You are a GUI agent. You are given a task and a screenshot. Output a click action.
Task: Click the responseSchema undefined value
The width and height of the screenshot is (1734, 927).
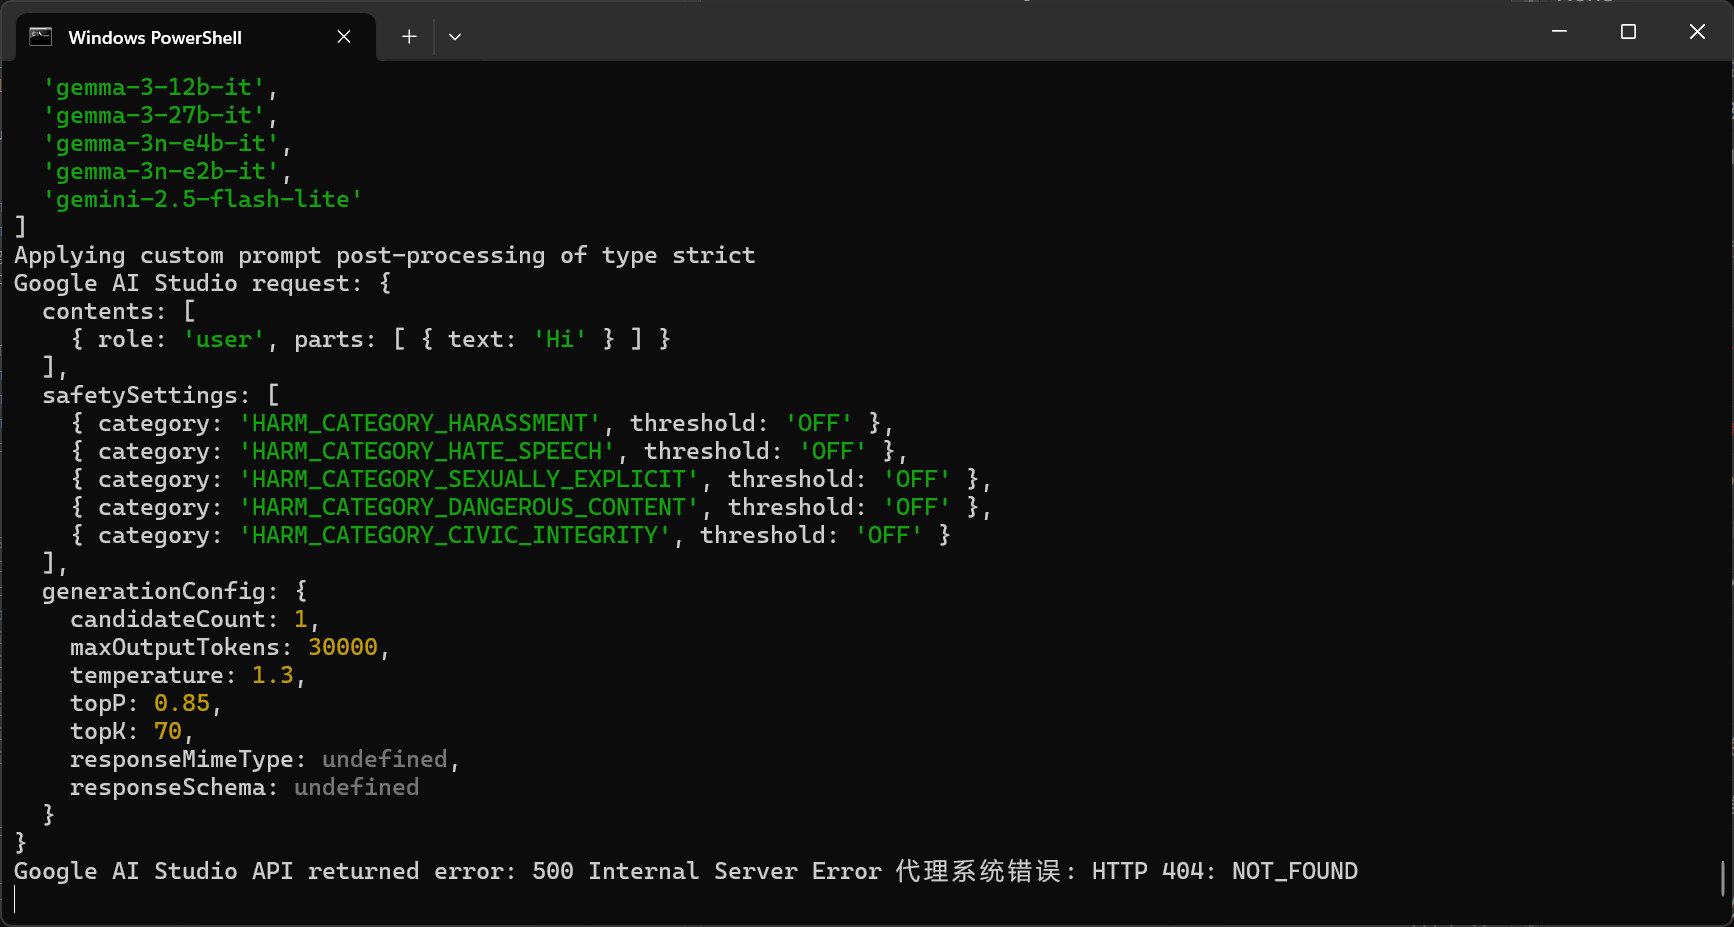point(356,788)
